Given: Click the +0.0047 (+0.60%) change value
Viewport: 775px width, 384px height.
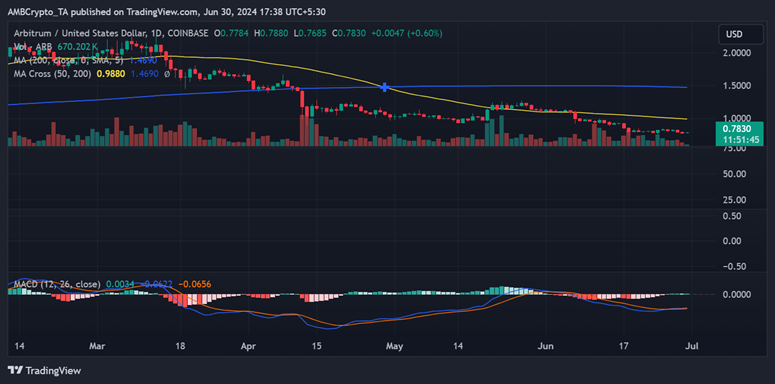Looking at the screenshot, I should pyautogui.click(x=407, y=34).
